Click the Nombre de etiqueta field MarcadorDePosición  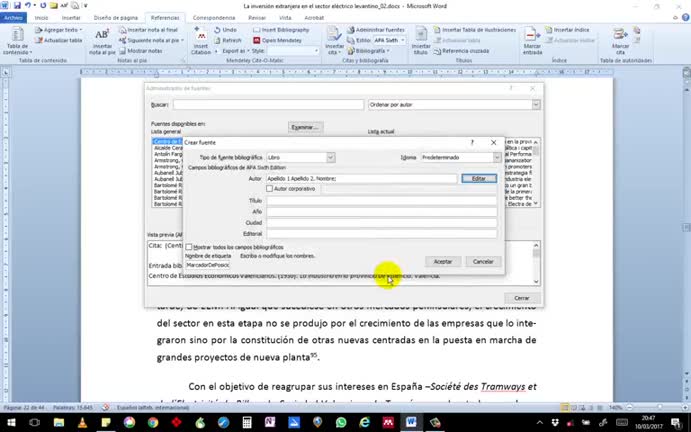(207, 265)
